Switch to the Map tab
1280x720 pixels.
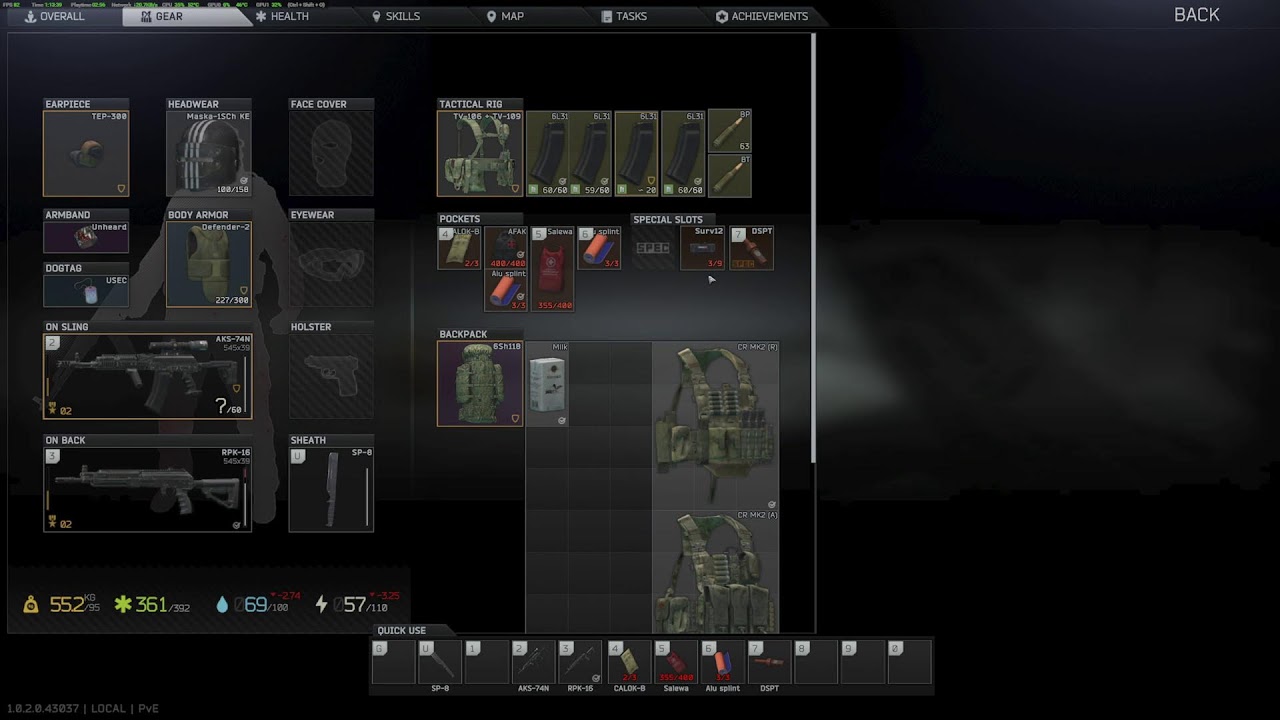(x=505, y=16)
